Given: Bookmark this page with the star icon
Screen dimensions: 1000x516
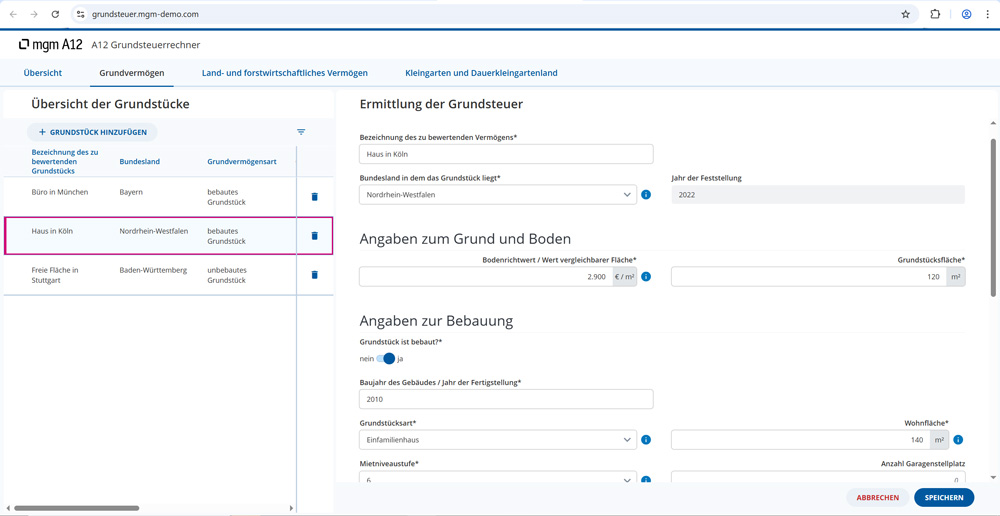Looking at the screenshot, I should coord(906,15).
